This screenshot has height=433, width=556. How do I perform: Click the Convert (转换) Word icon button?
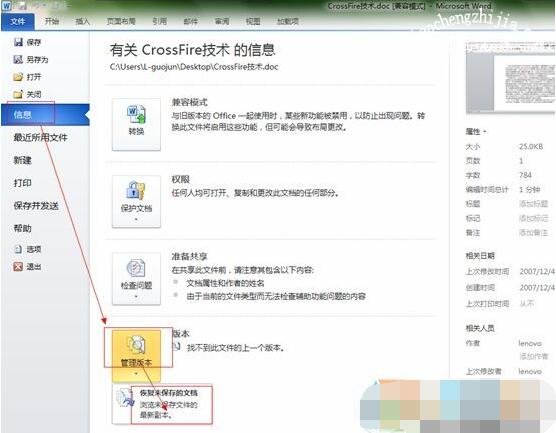click(x=136, y=124)
